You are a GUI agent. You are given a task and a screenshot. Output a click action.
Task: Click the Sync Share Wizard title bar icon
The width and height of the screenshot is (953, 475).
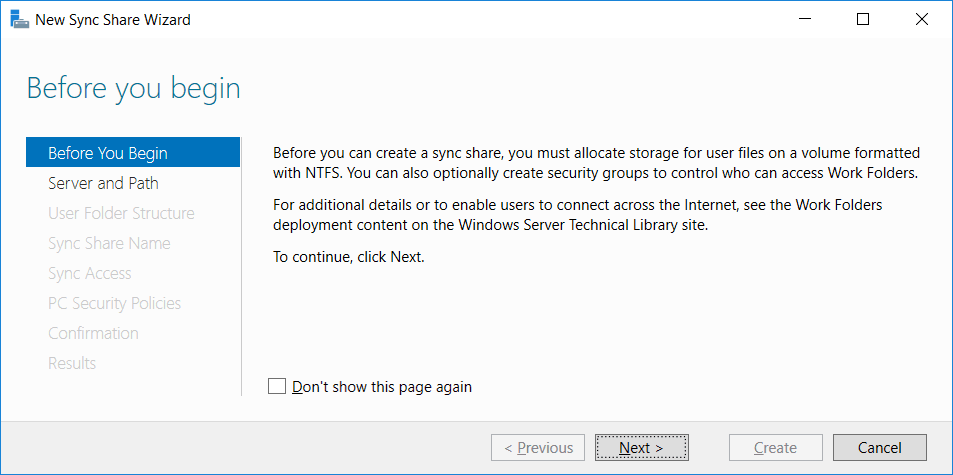click(x=19, y=19)
